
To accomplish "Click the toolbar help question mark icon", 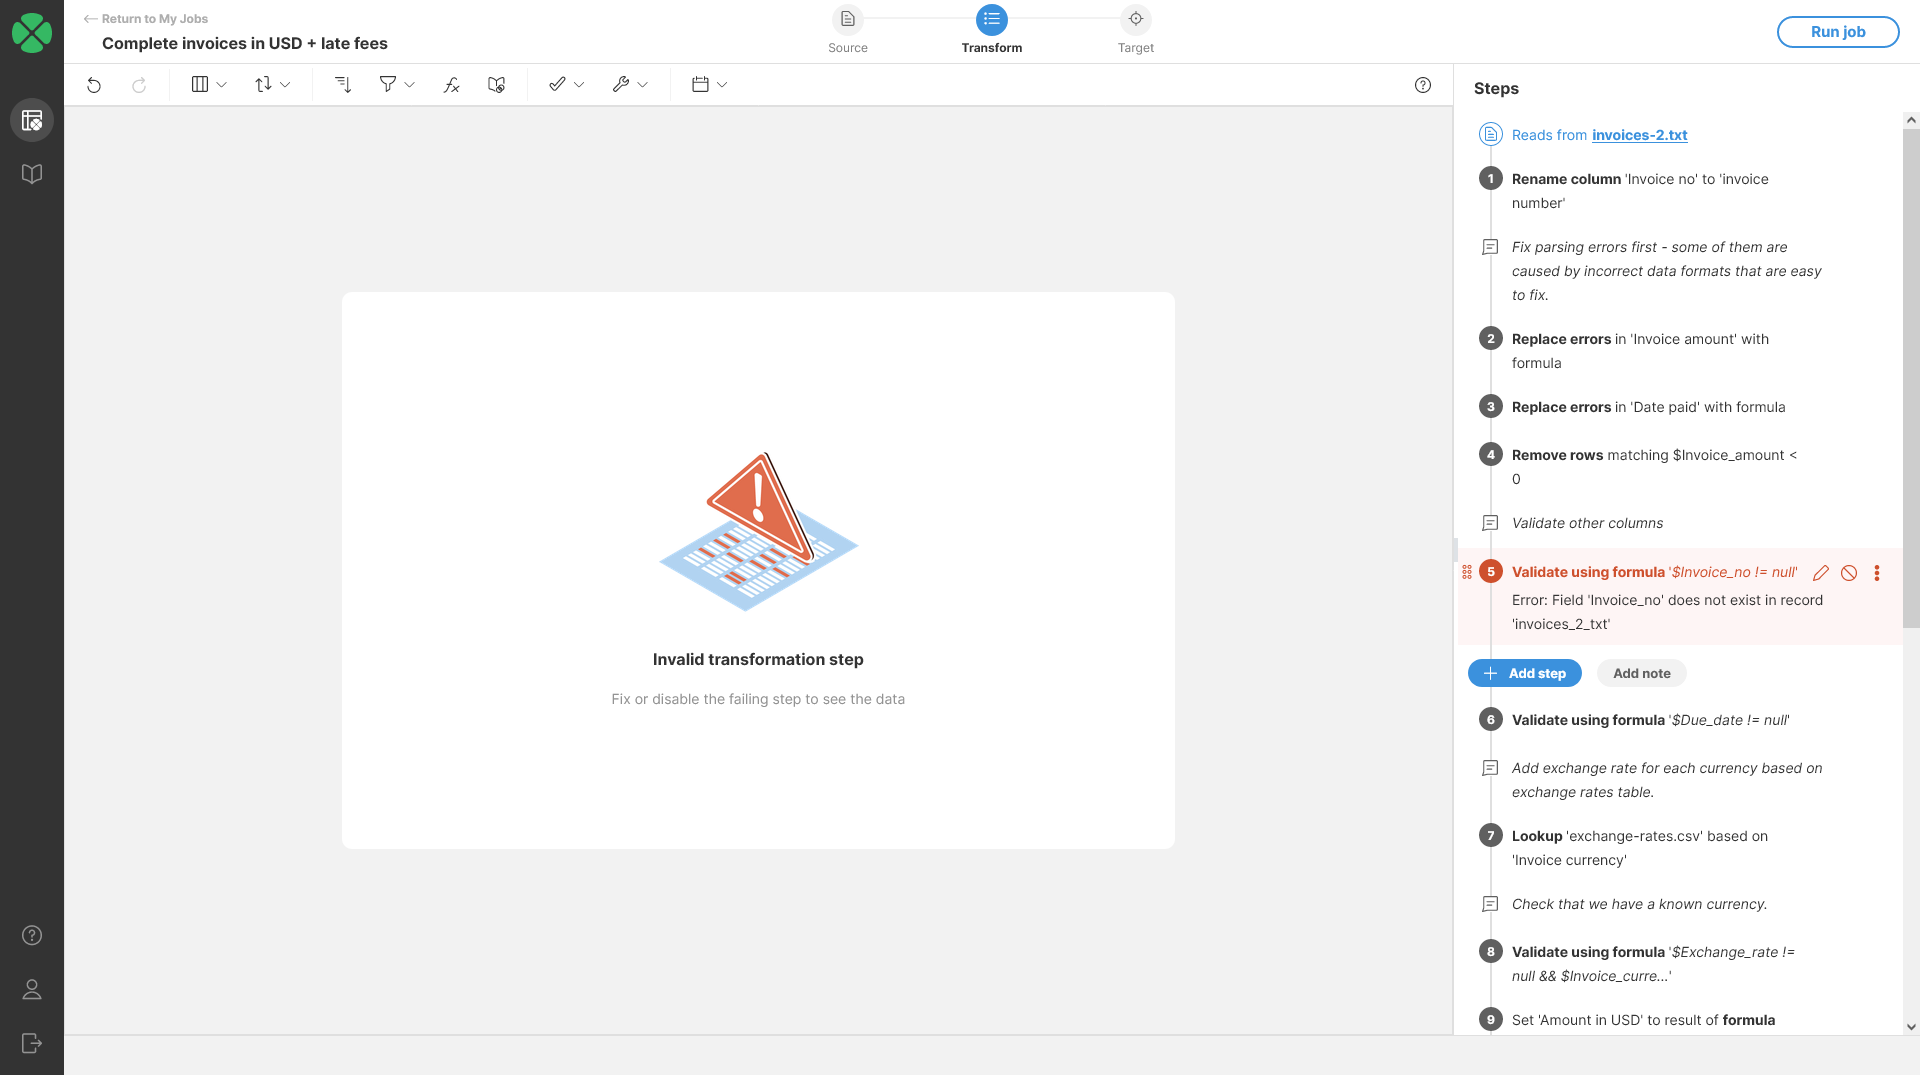I will coord(1423,85).
